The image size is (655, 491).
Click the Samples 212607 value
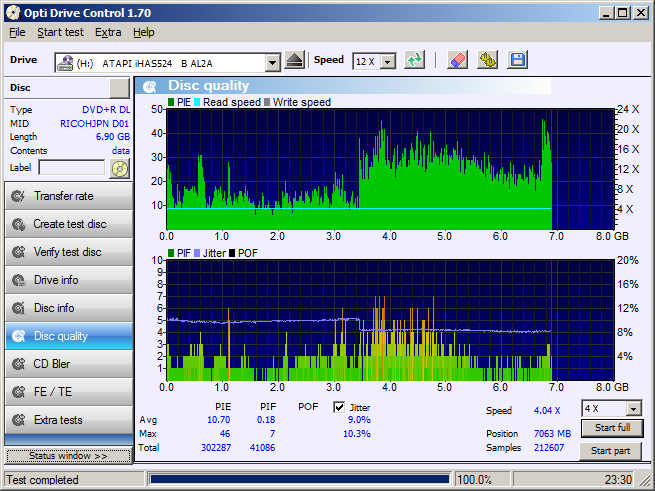(548, 448)
